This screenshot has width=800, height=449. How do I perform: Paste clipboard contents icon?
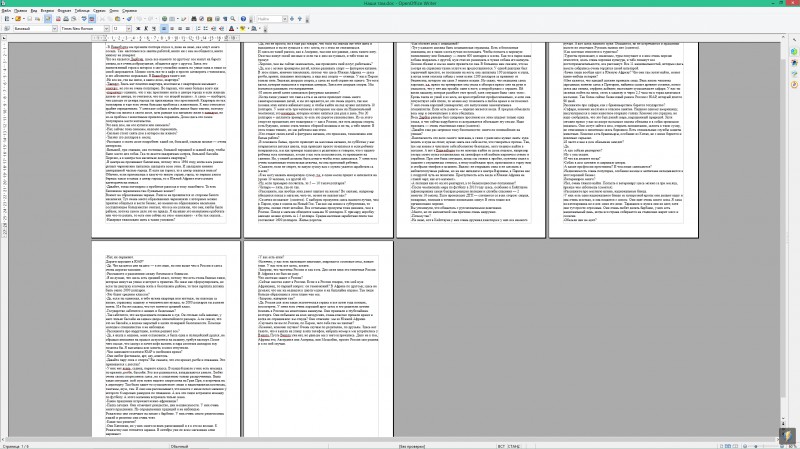click(117, 19)
